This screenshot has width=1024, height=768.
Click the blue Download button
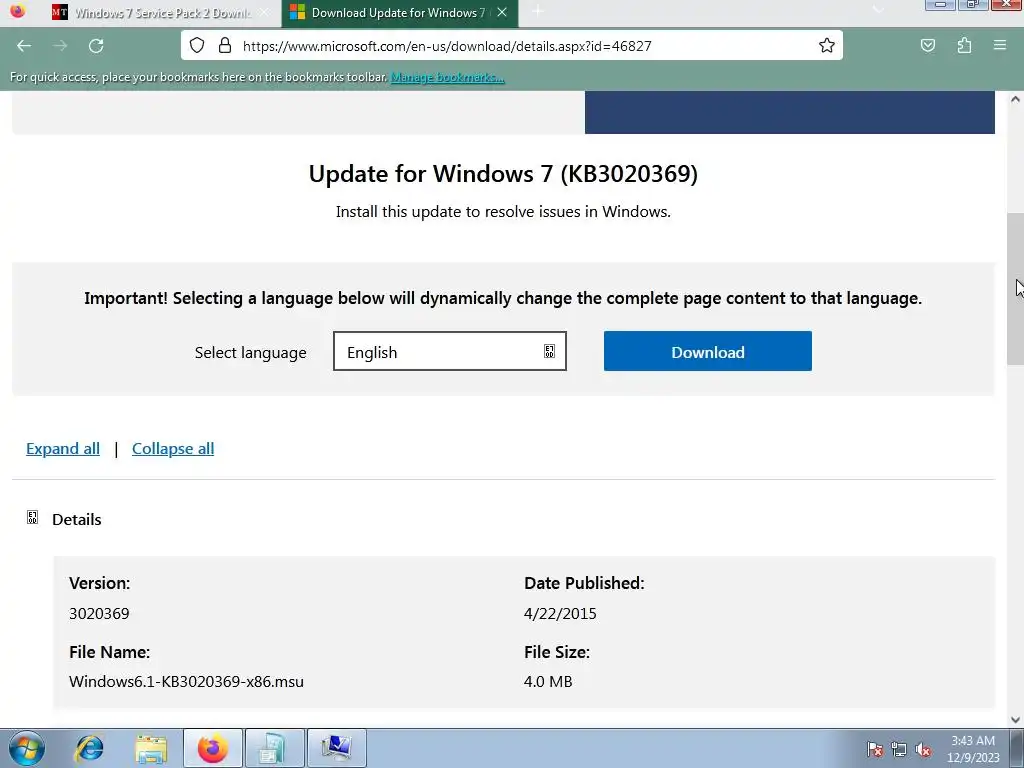click(708, 351)
